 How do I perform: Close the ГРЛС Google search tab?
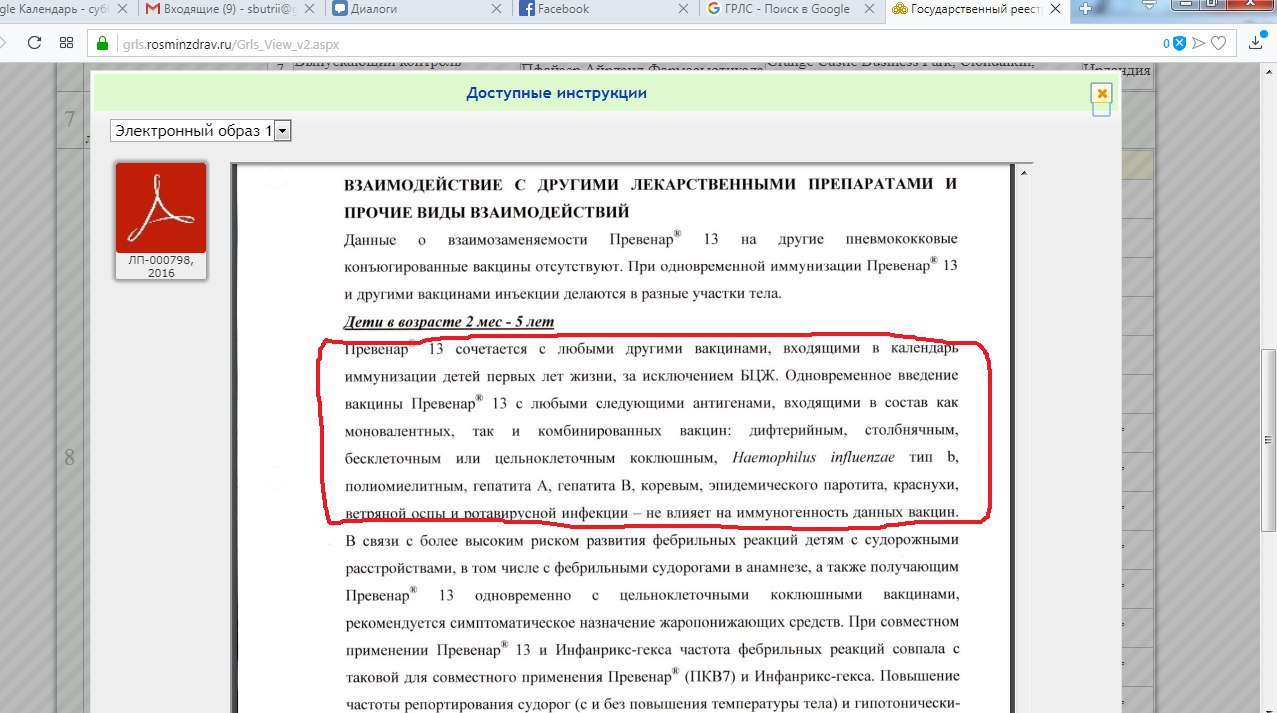click(x=869, y=9)
